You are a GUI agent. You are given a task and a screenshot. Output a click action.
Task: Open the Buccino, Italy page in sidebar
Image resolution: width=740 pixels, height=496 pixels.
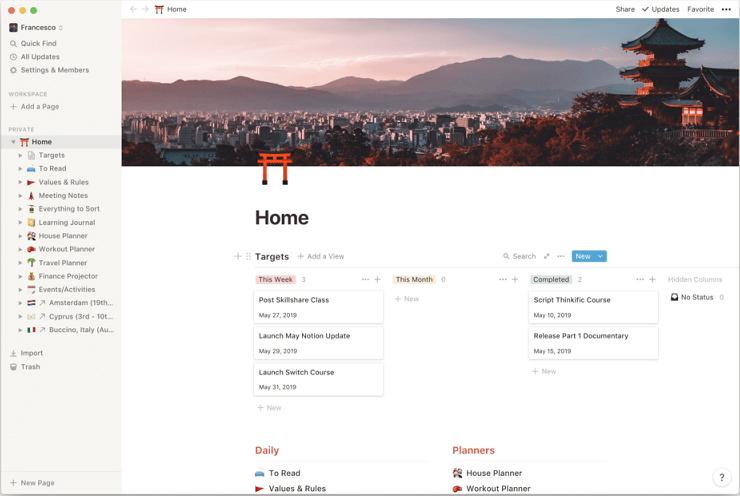(x=81, y=330)
